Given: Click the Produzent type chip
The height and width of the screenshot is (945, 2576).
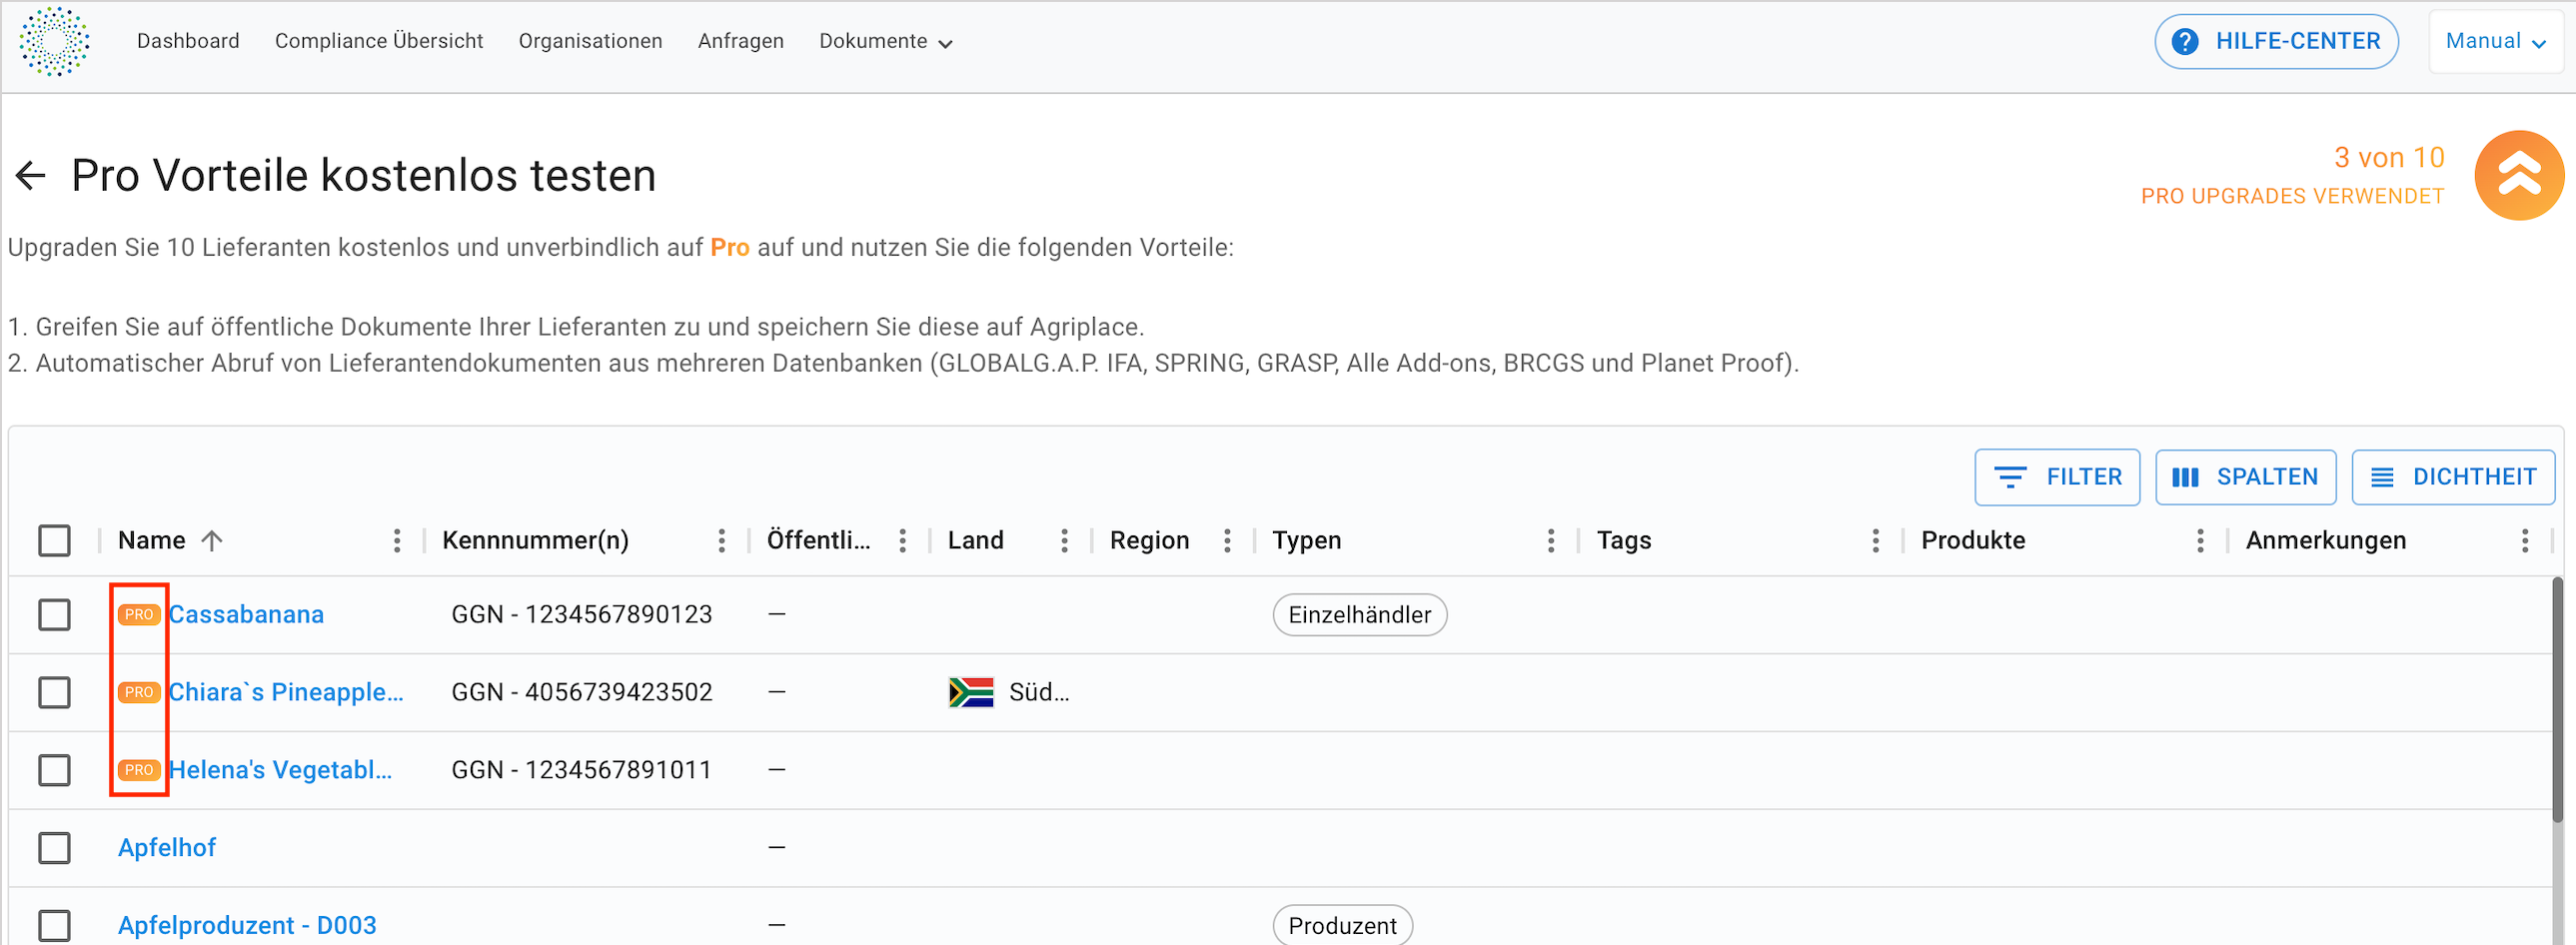Looking at the screenshot, I should tap(1342, 926).
